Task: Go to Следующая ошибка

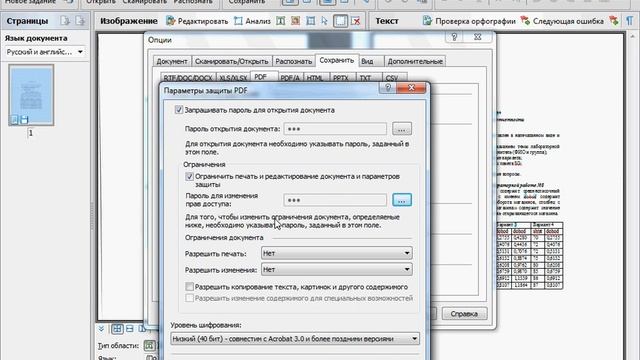Action: 562,21
